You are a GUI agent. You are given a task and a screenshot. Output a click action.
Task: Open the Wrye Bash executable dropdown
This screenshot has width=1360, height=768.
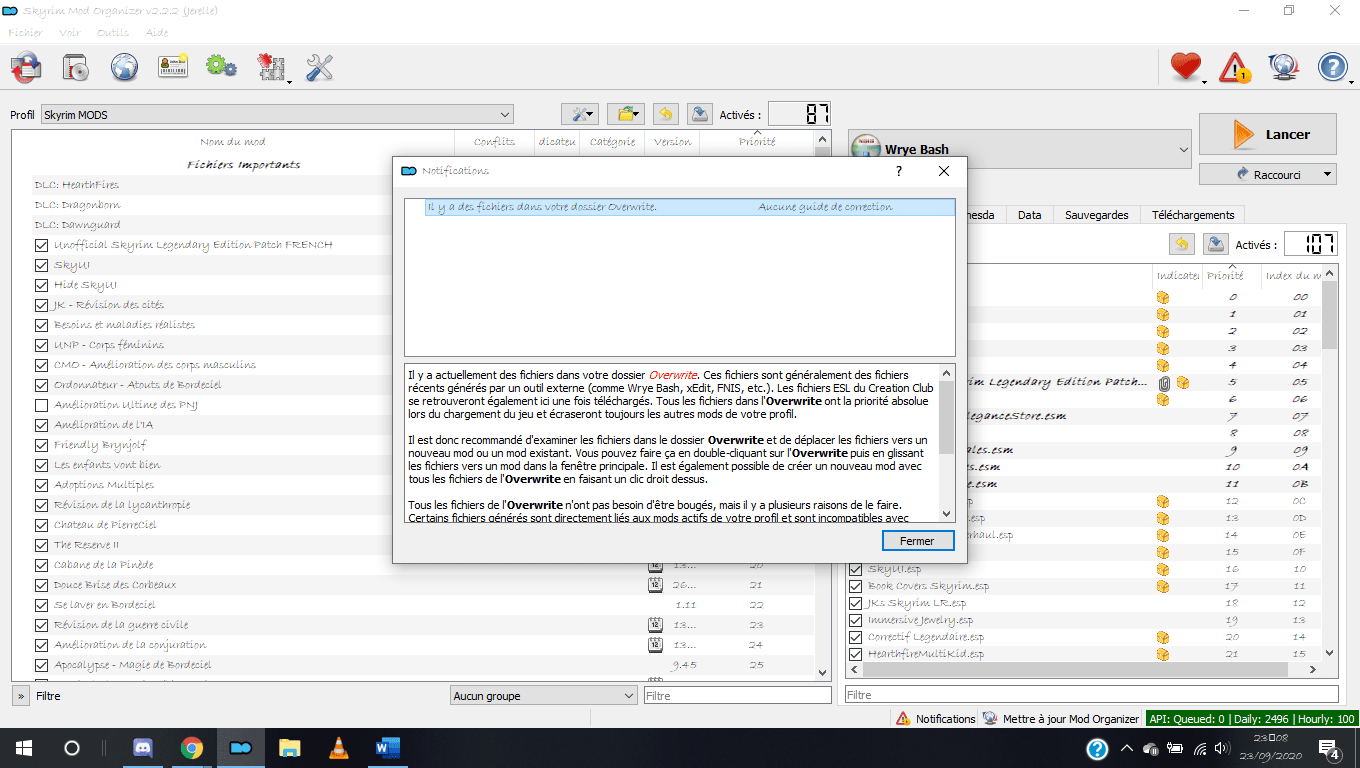coord(1019,149)
